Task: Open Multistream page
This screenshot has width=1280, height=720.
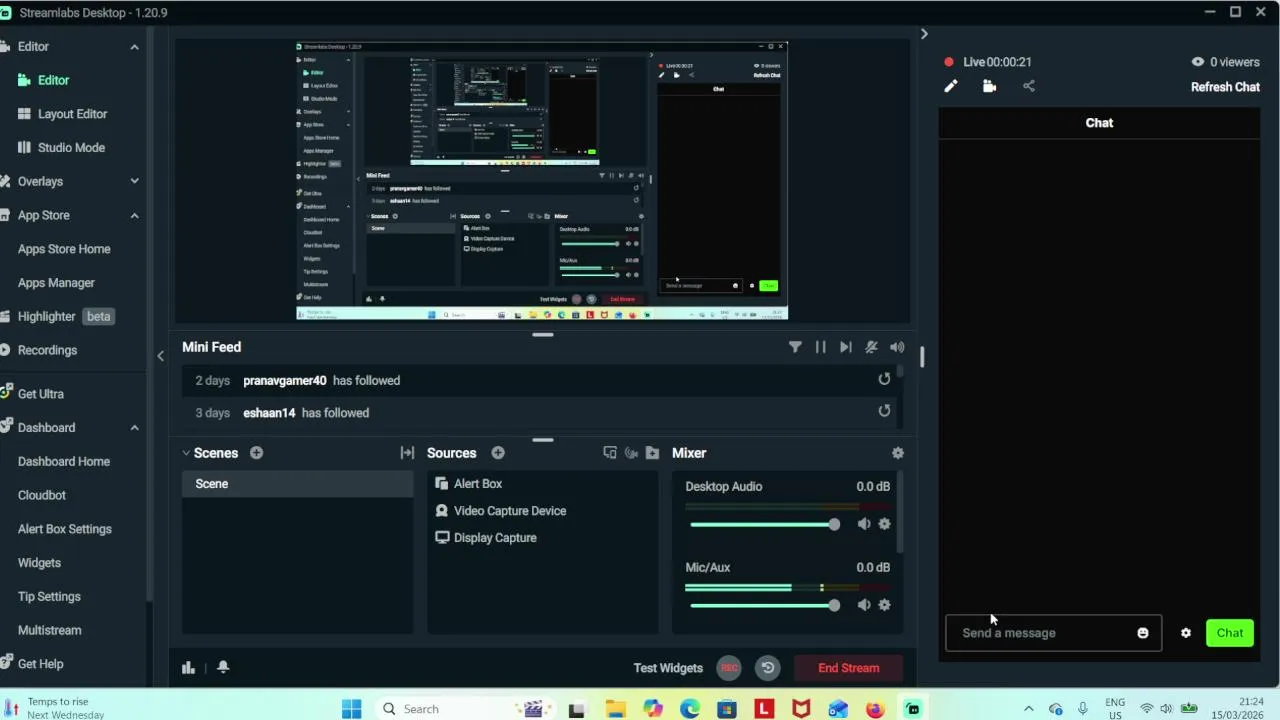Action: (50, 630)
